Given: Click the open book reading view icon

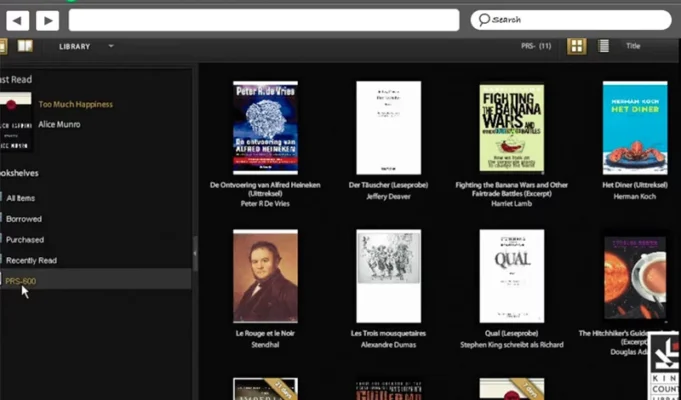Looking at the screenshot, I should [25, 46].
